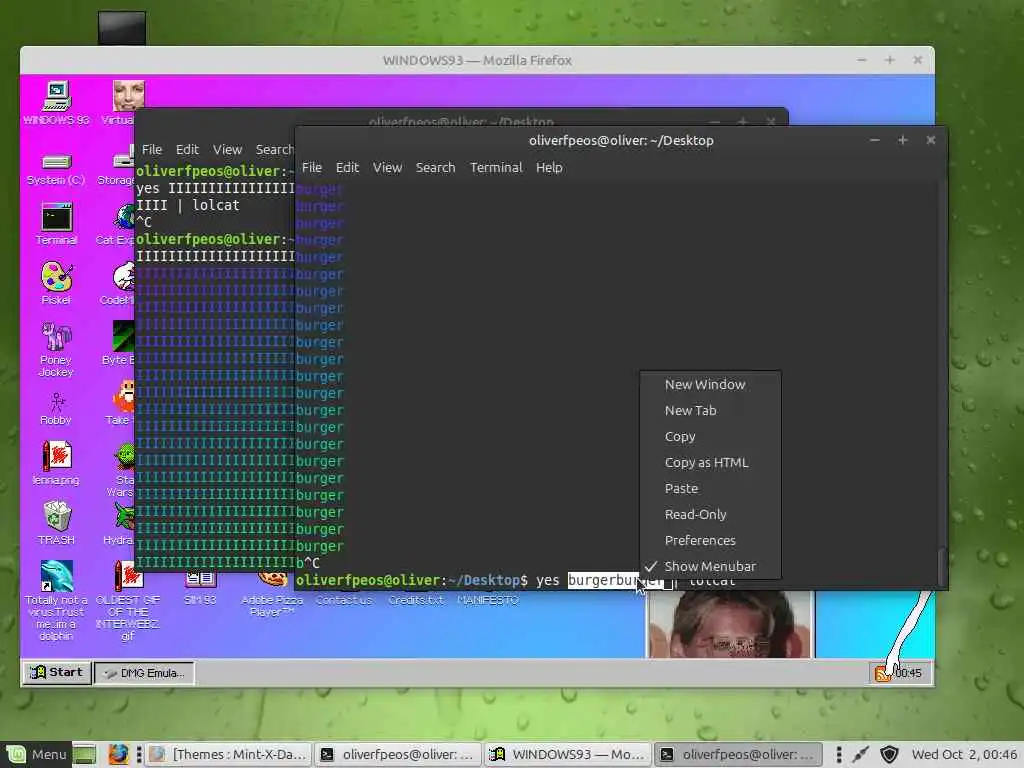Click the RSS feed icon in Windows93 tray

click(882, 673)
